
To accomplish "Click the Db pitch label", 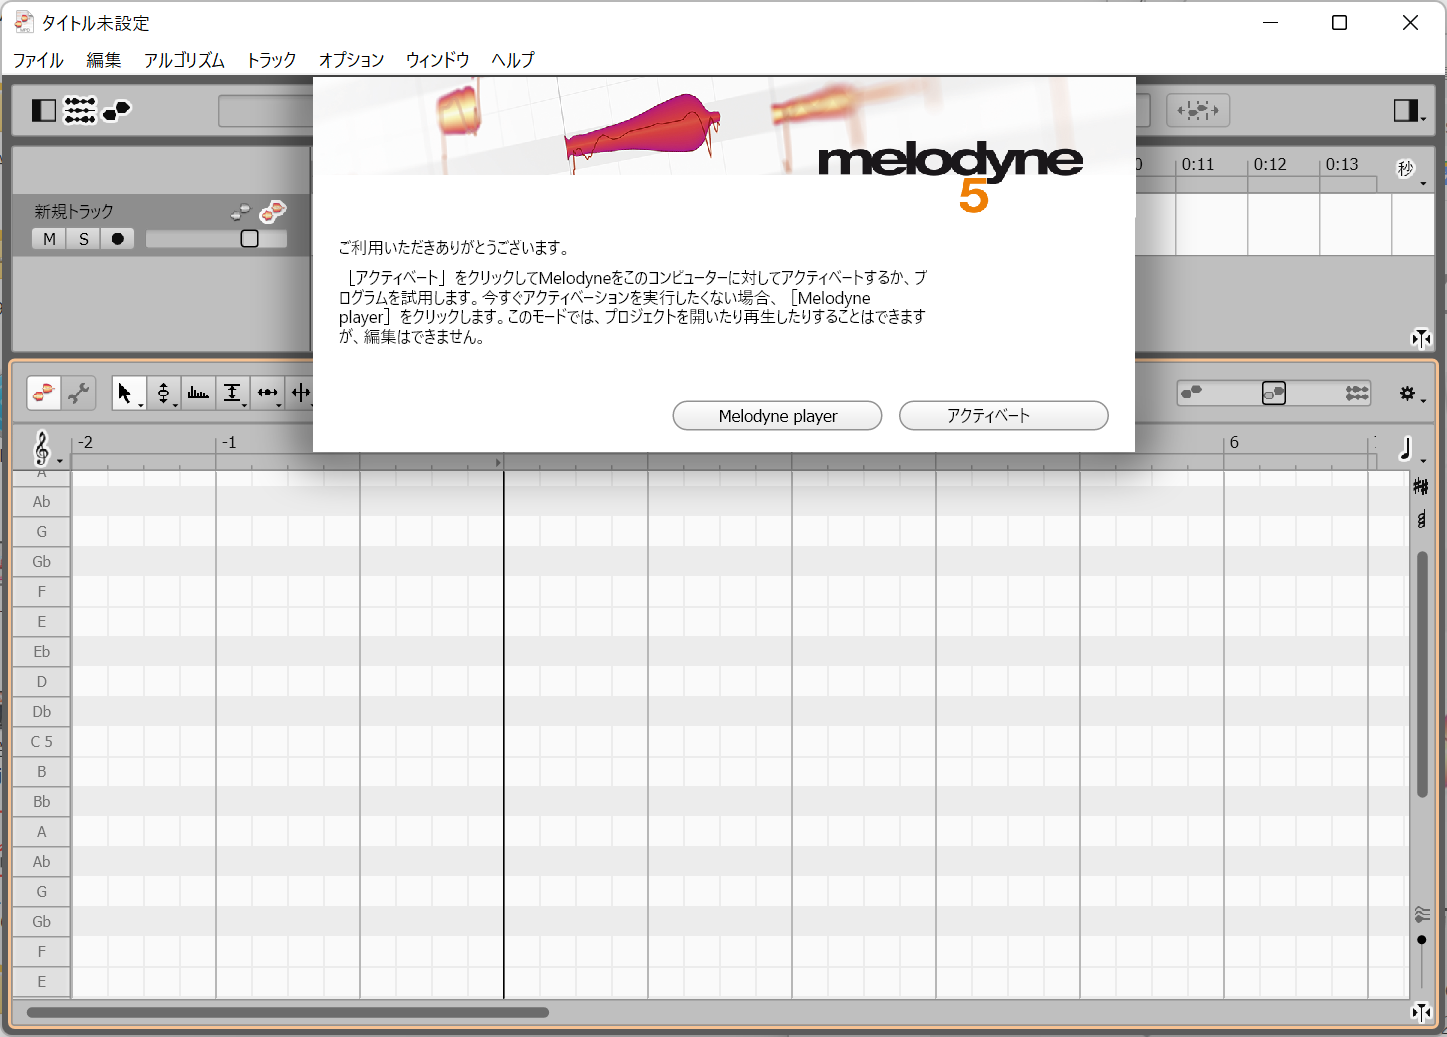I will point(41,712).
